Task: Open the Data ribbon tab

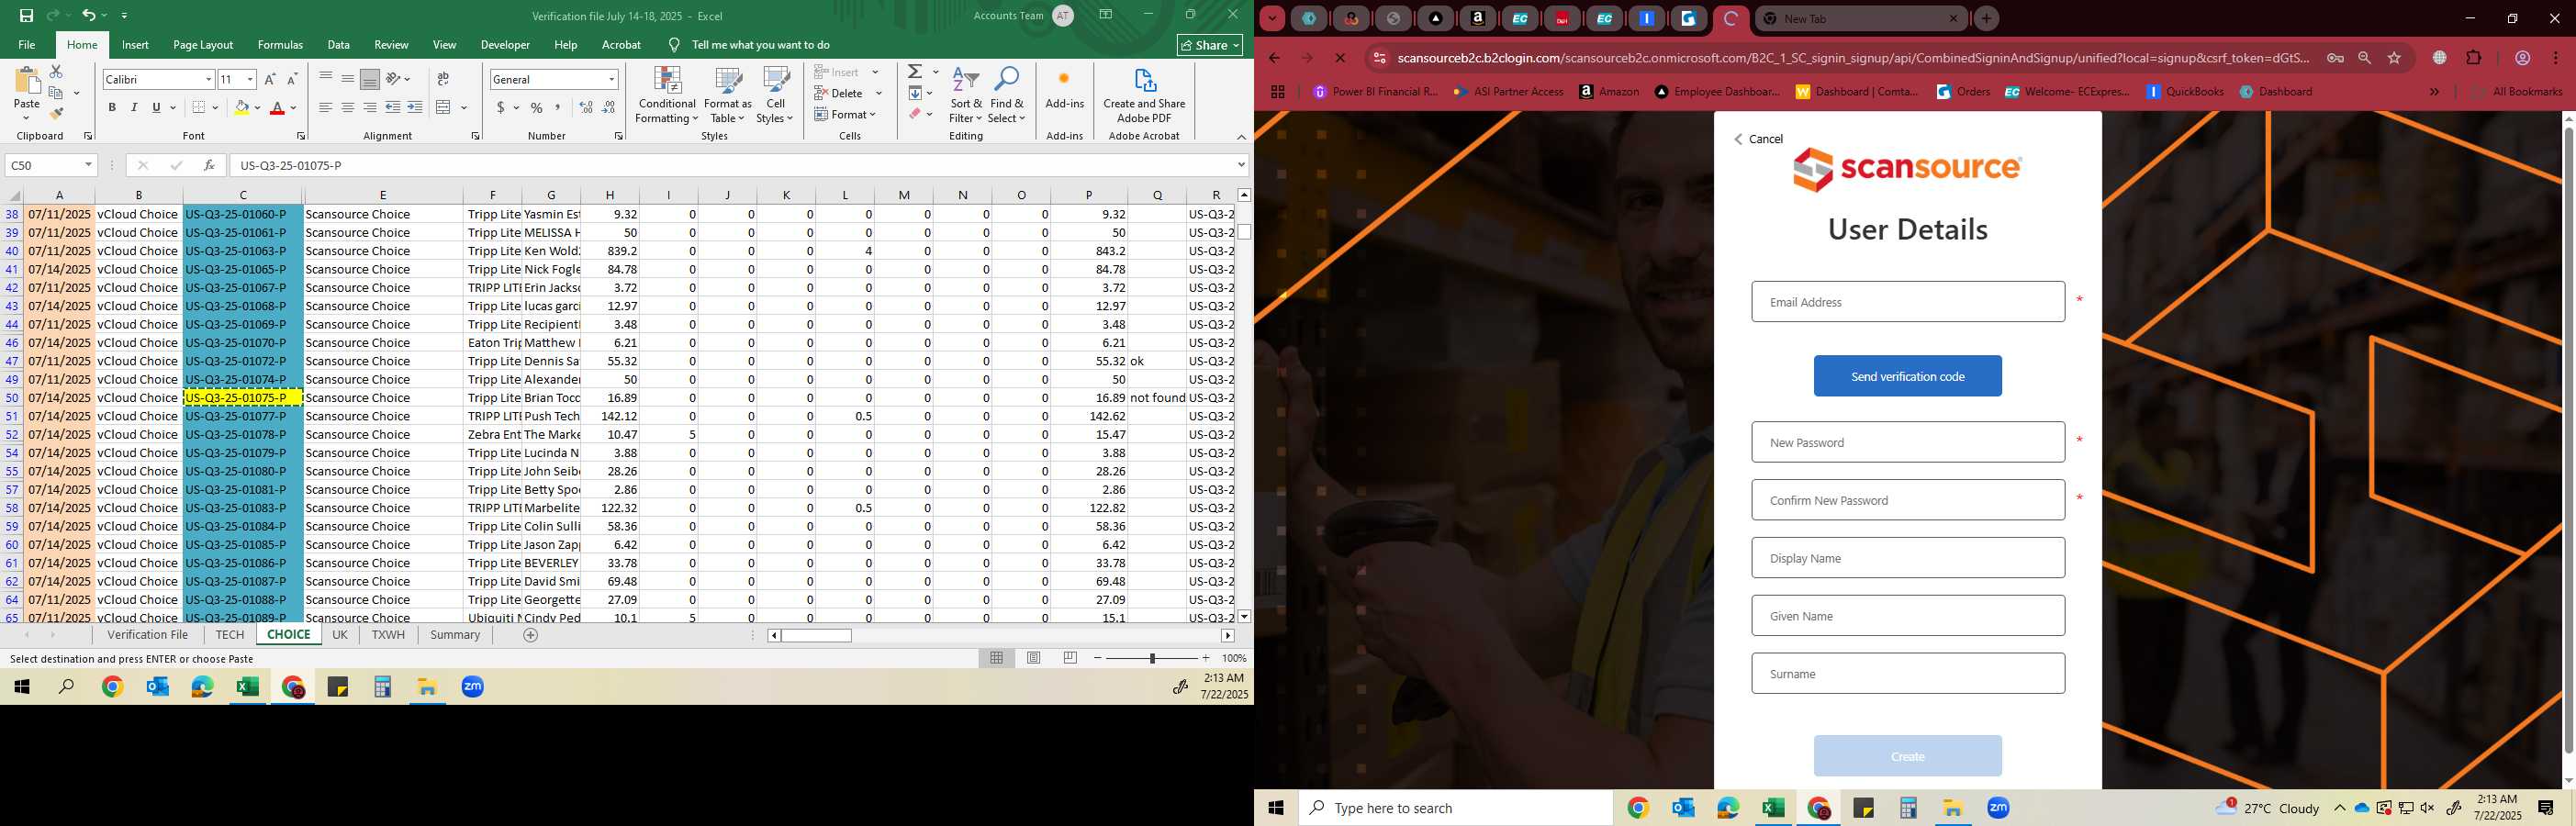Action: tap(338, 44)
